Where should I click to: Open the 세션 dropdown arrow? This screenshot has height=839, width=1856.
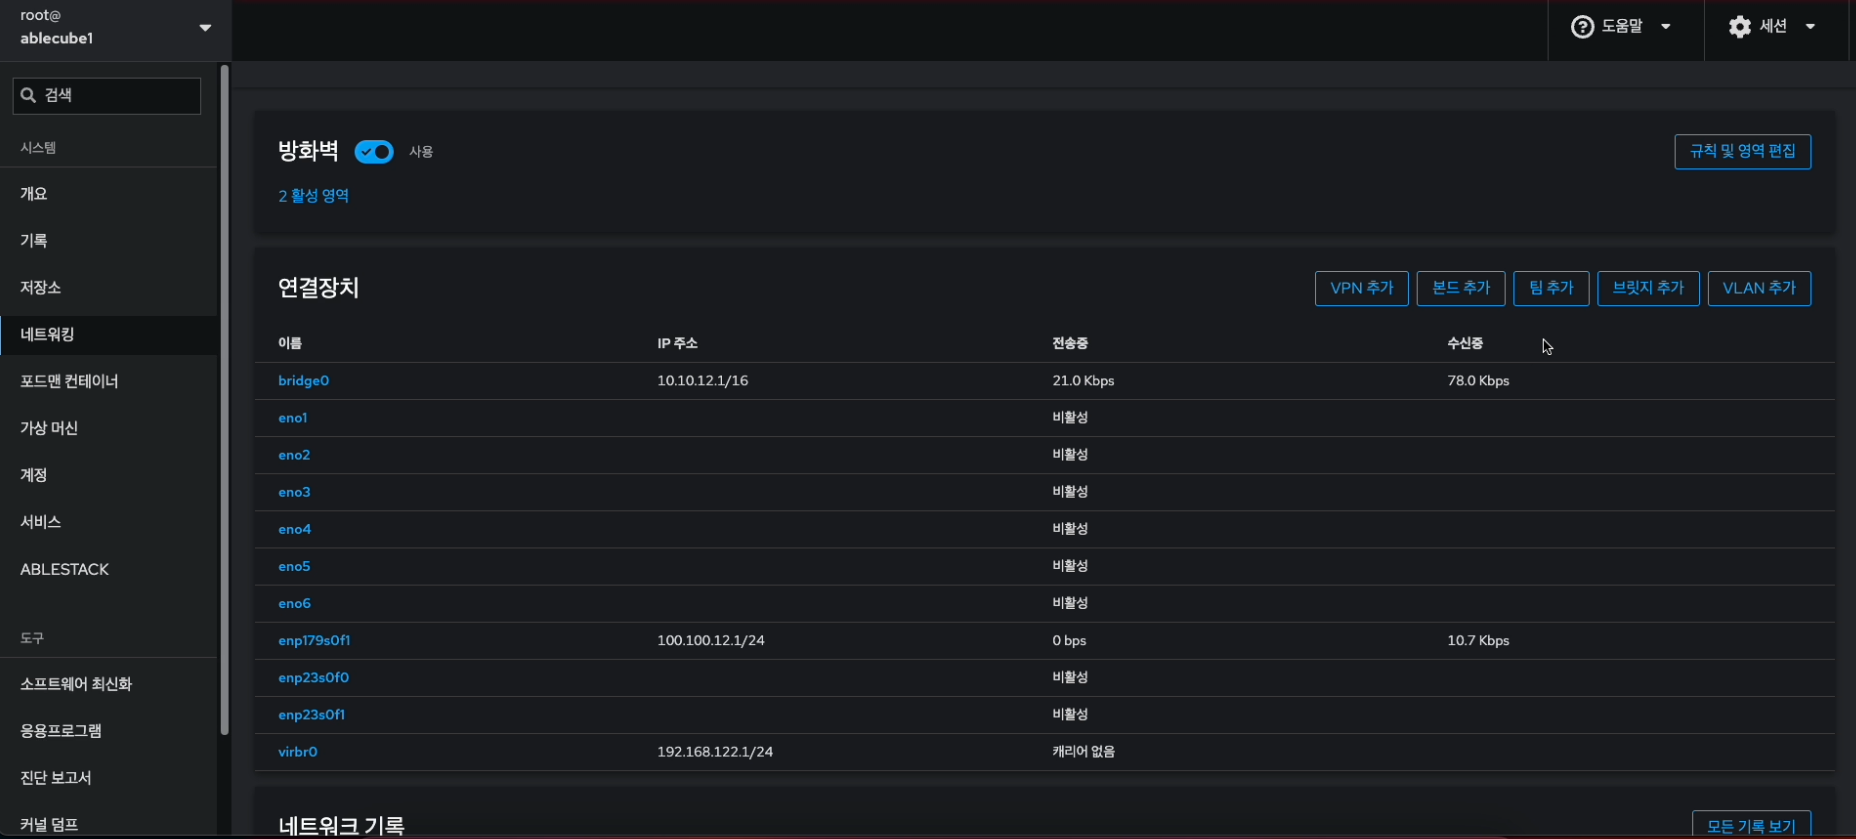(x=1810, y=27)
